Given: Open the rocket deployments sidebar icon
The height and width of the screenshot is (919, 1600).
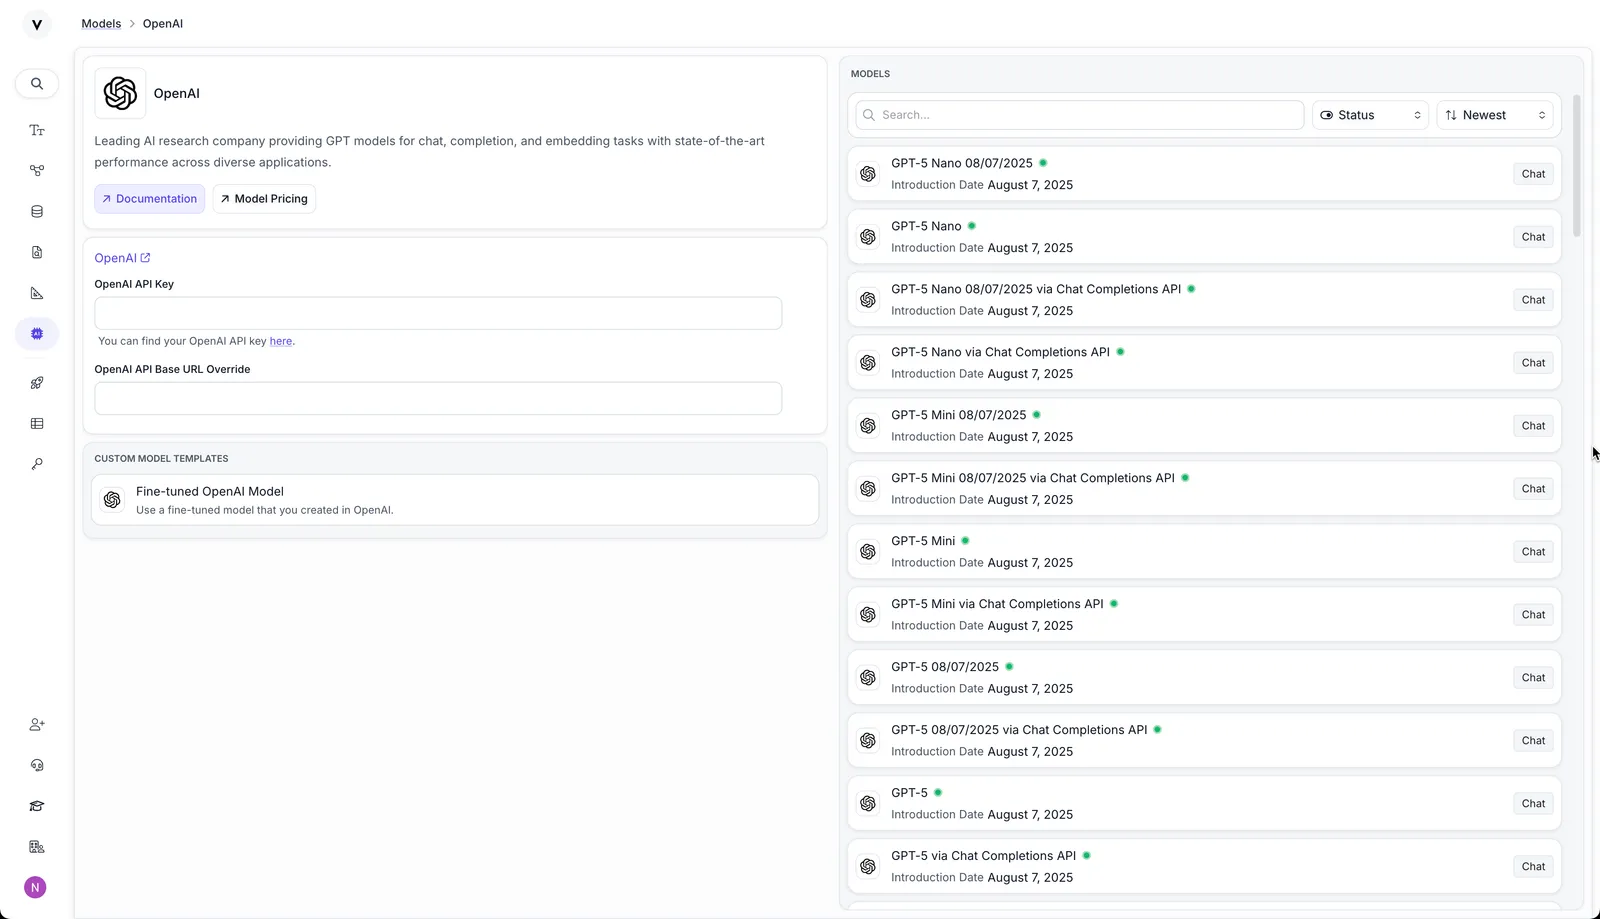Looking at the screenshot, I should tap(37, 383).
